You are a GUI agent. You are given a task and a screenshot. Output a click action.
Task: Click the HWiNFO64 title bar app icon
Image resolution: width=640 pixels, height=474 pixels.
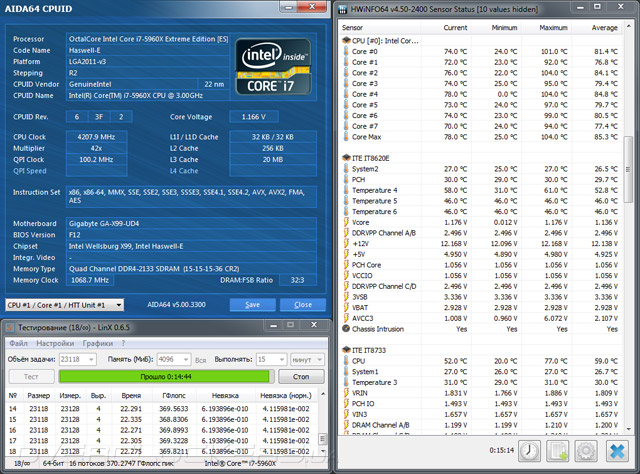tap(343, 9)
